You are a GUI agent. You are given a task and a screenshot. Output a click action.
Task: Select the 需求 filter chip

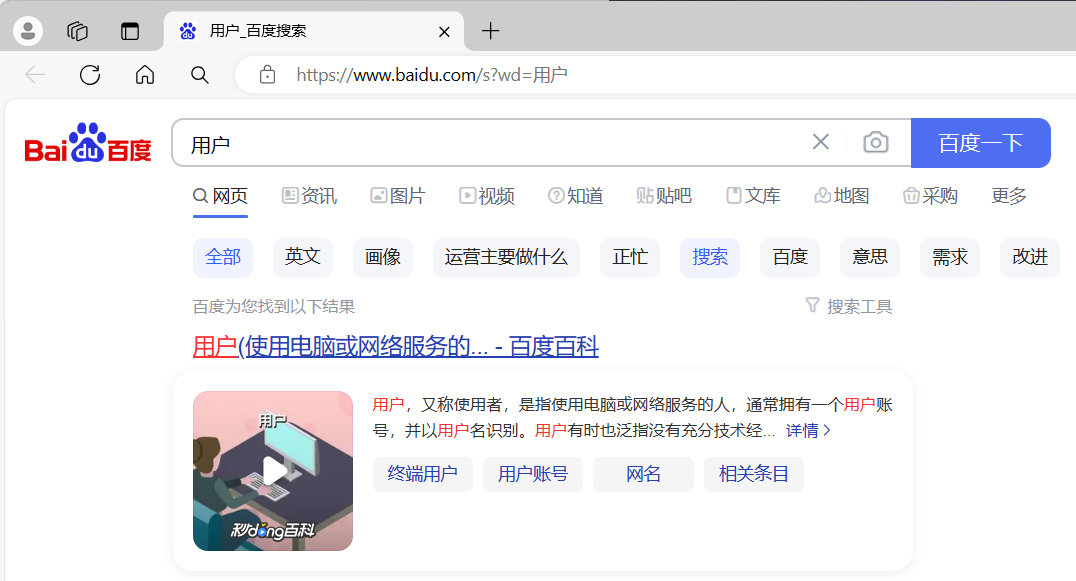[950, 257]
